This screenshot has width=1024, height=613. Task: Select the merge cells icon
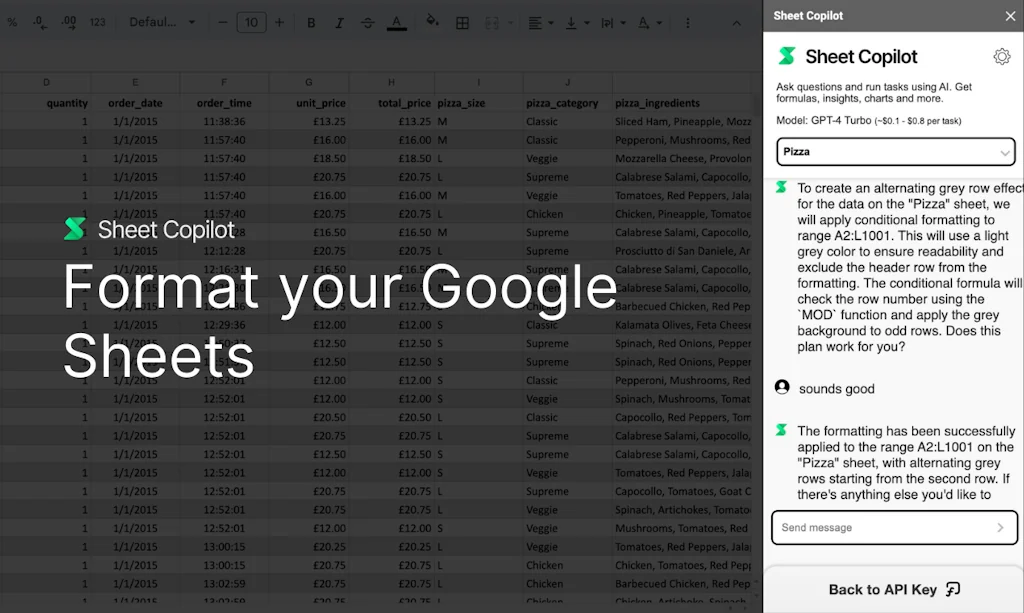coord(491,20)
